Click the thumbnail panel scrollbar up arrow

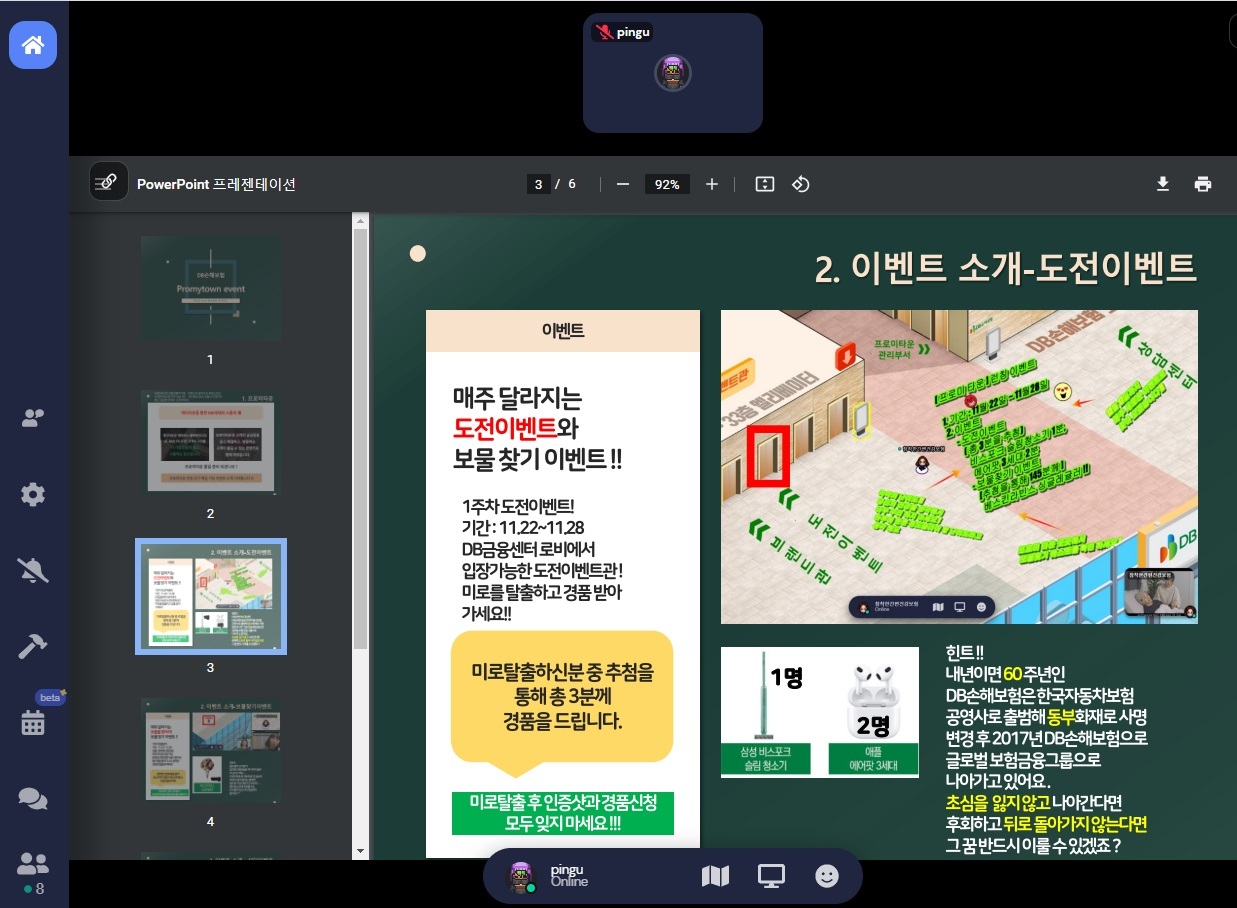point(361,220)
